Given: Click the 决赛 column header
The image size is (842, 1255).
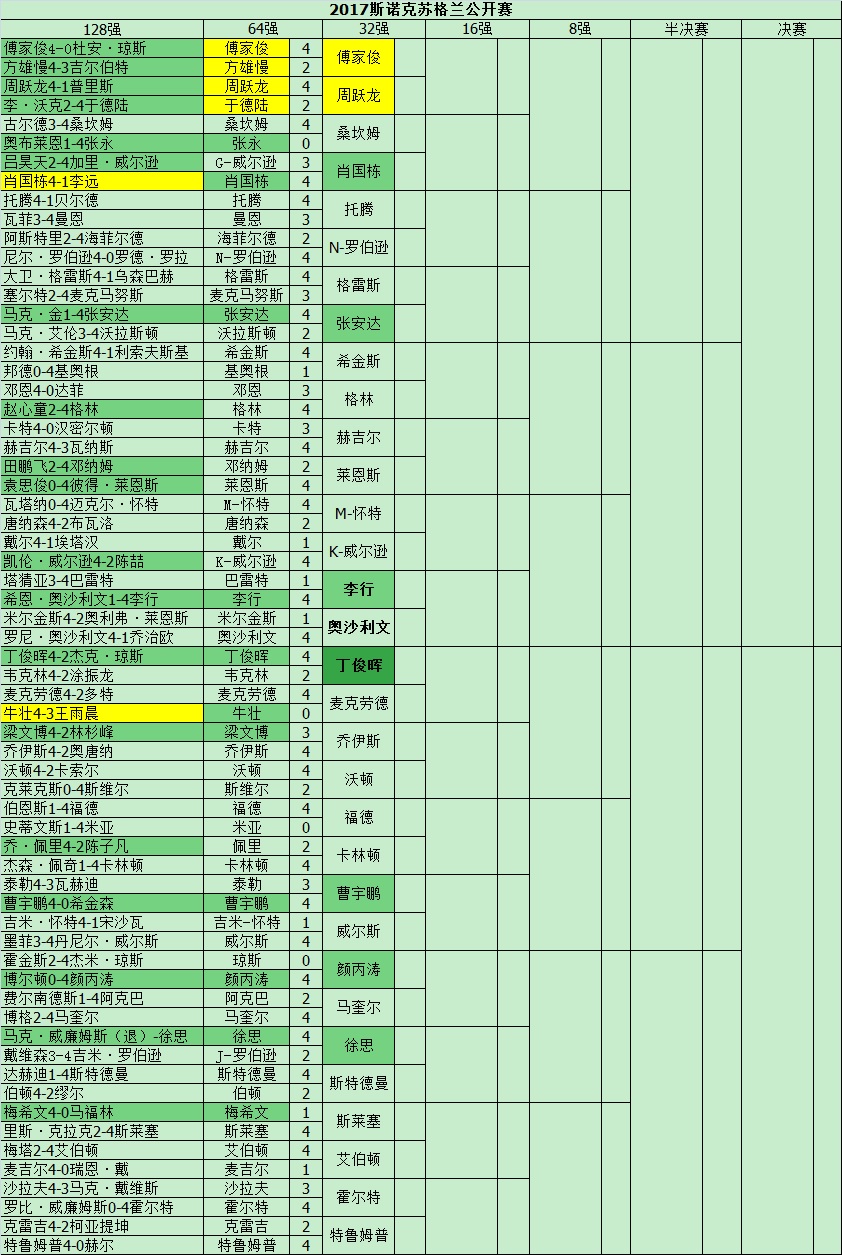Looking at the screenshot, I should (791, 29).
